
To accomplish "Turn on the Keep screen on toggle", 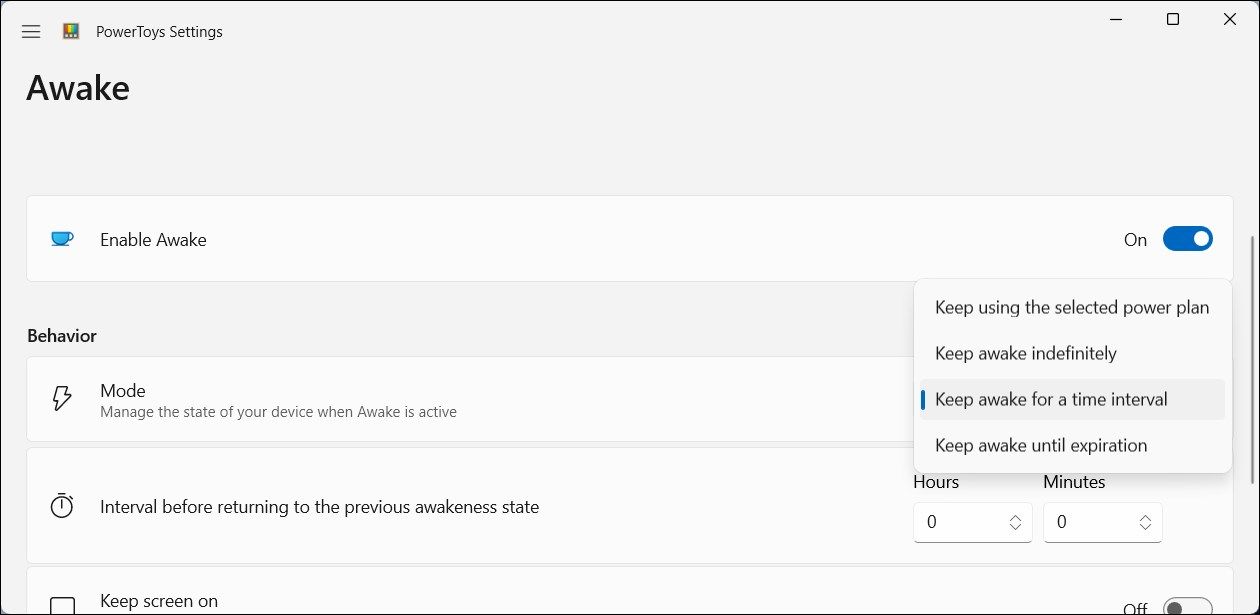I will click(1188, 605).
